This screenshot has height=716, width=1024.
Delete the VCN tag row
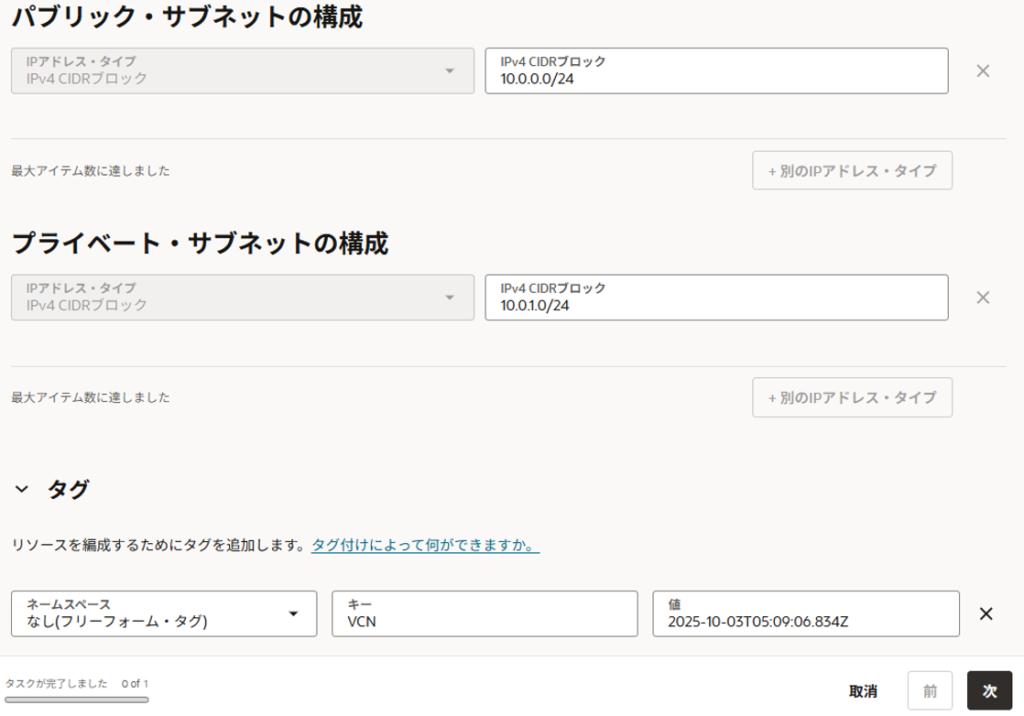[985, 614]
